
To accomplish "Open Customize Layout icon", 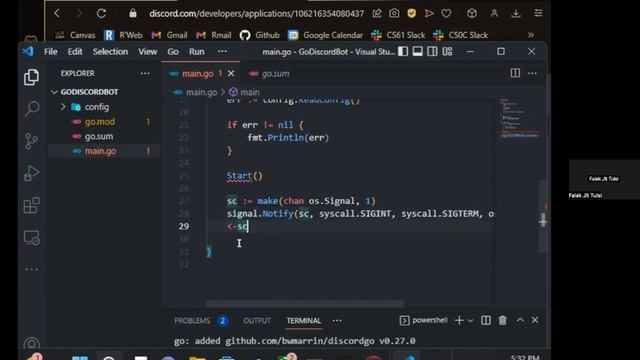I will tap(447, 51).
